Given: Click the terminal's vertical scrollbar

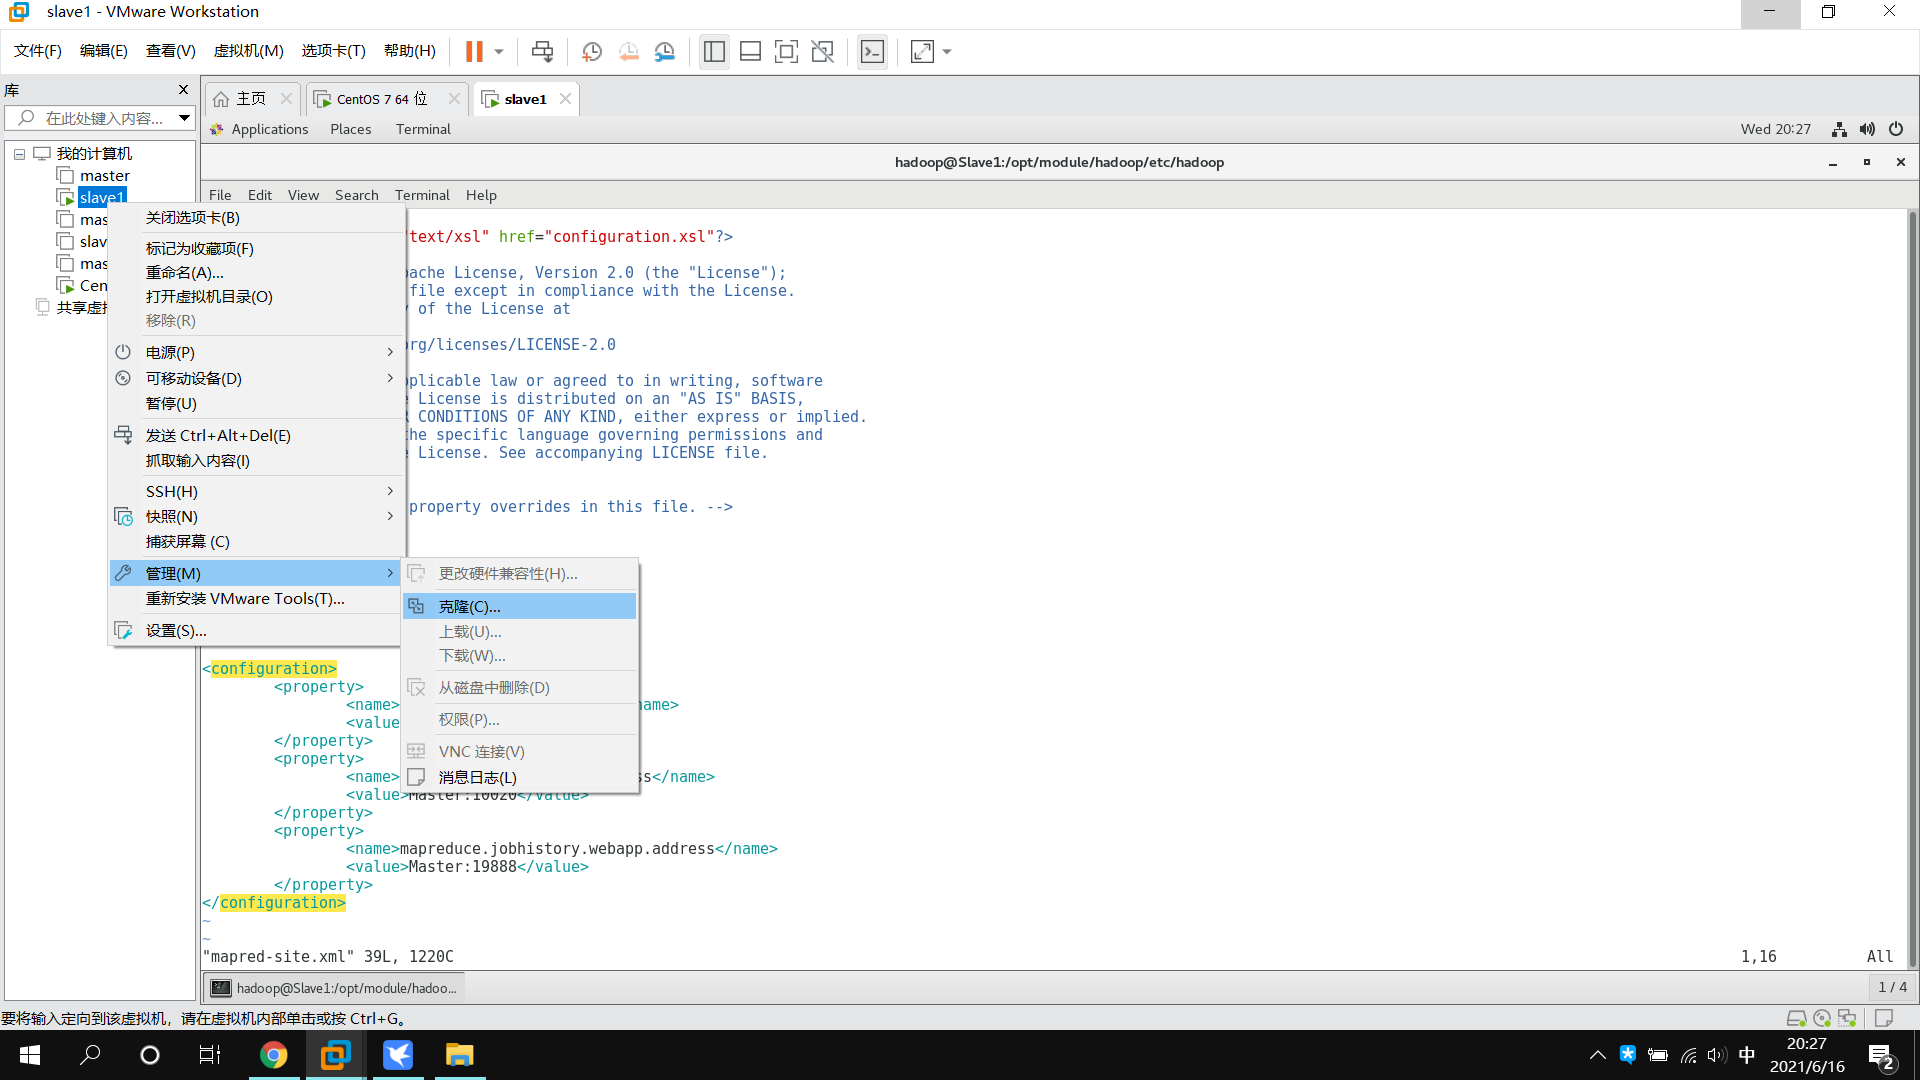Looking at the screenshot, I should coord(1912,588).
